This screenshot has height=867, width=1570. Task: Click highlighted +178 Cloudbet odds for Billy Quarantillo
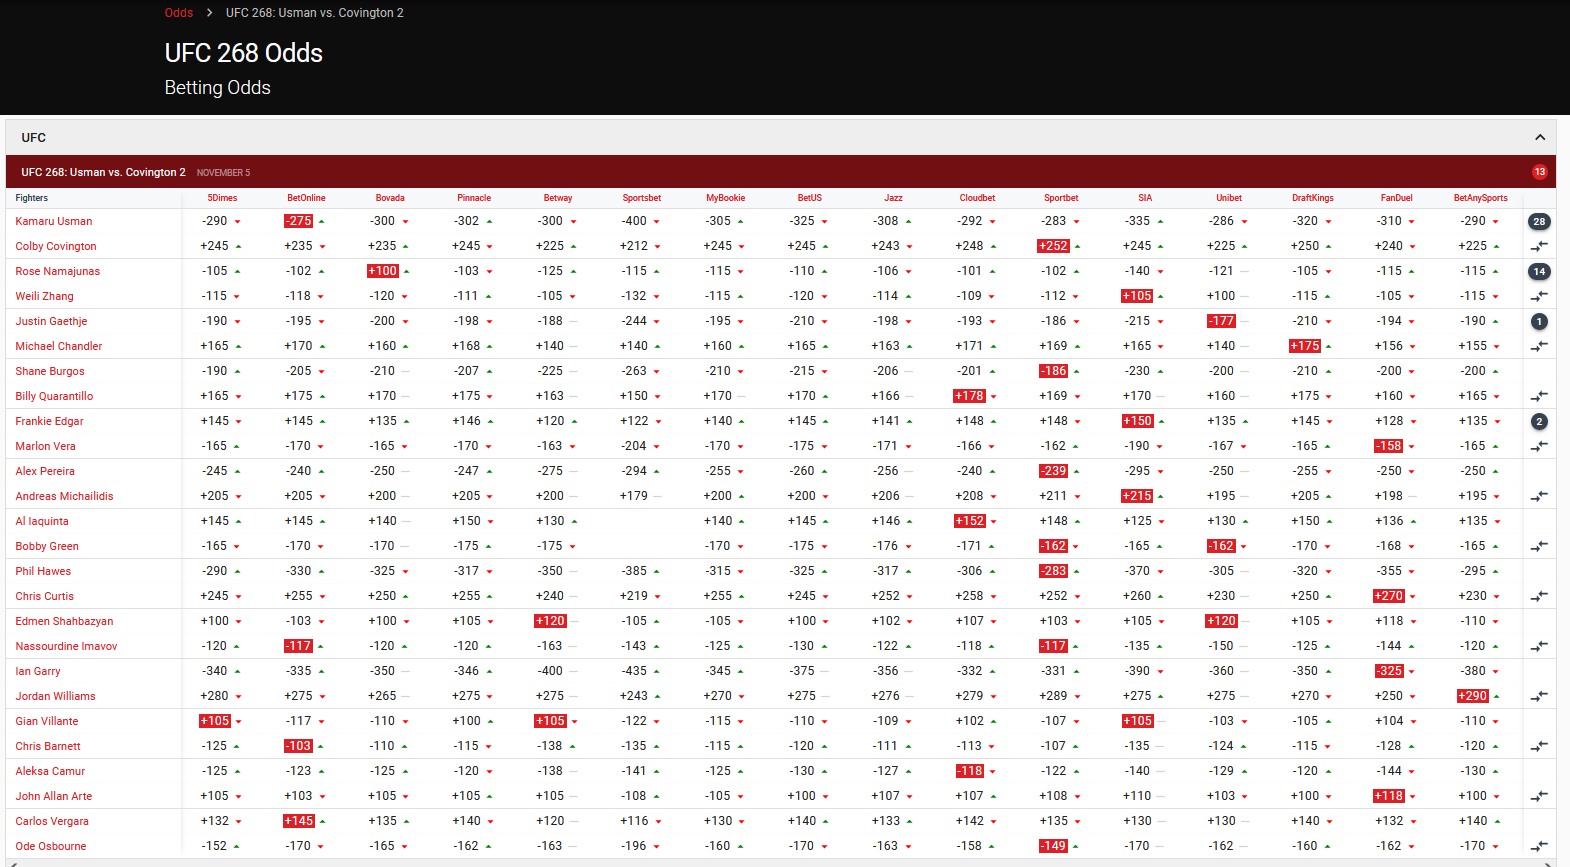[x=970, y=396]
